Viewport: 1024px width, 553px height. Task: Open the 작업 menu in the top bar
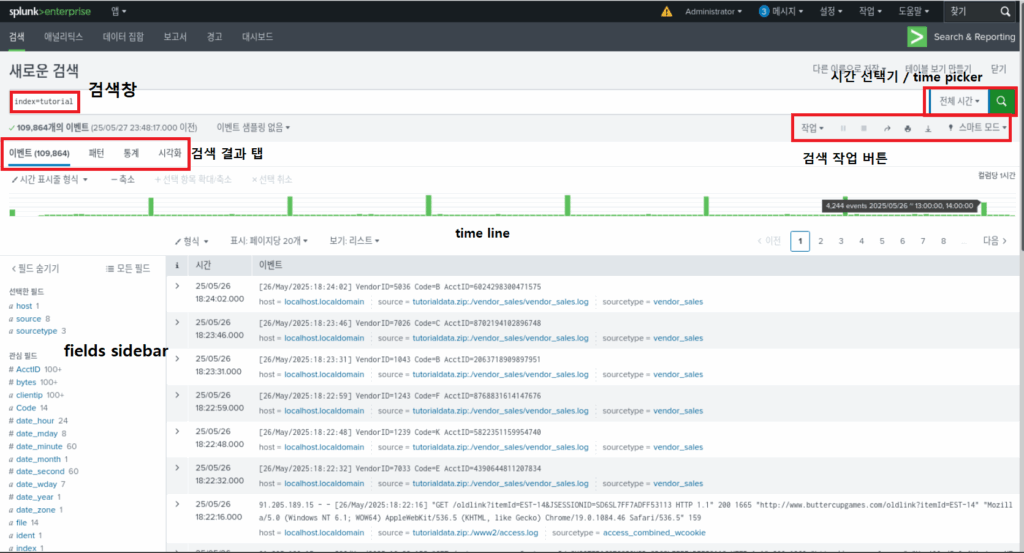[871, 11]
